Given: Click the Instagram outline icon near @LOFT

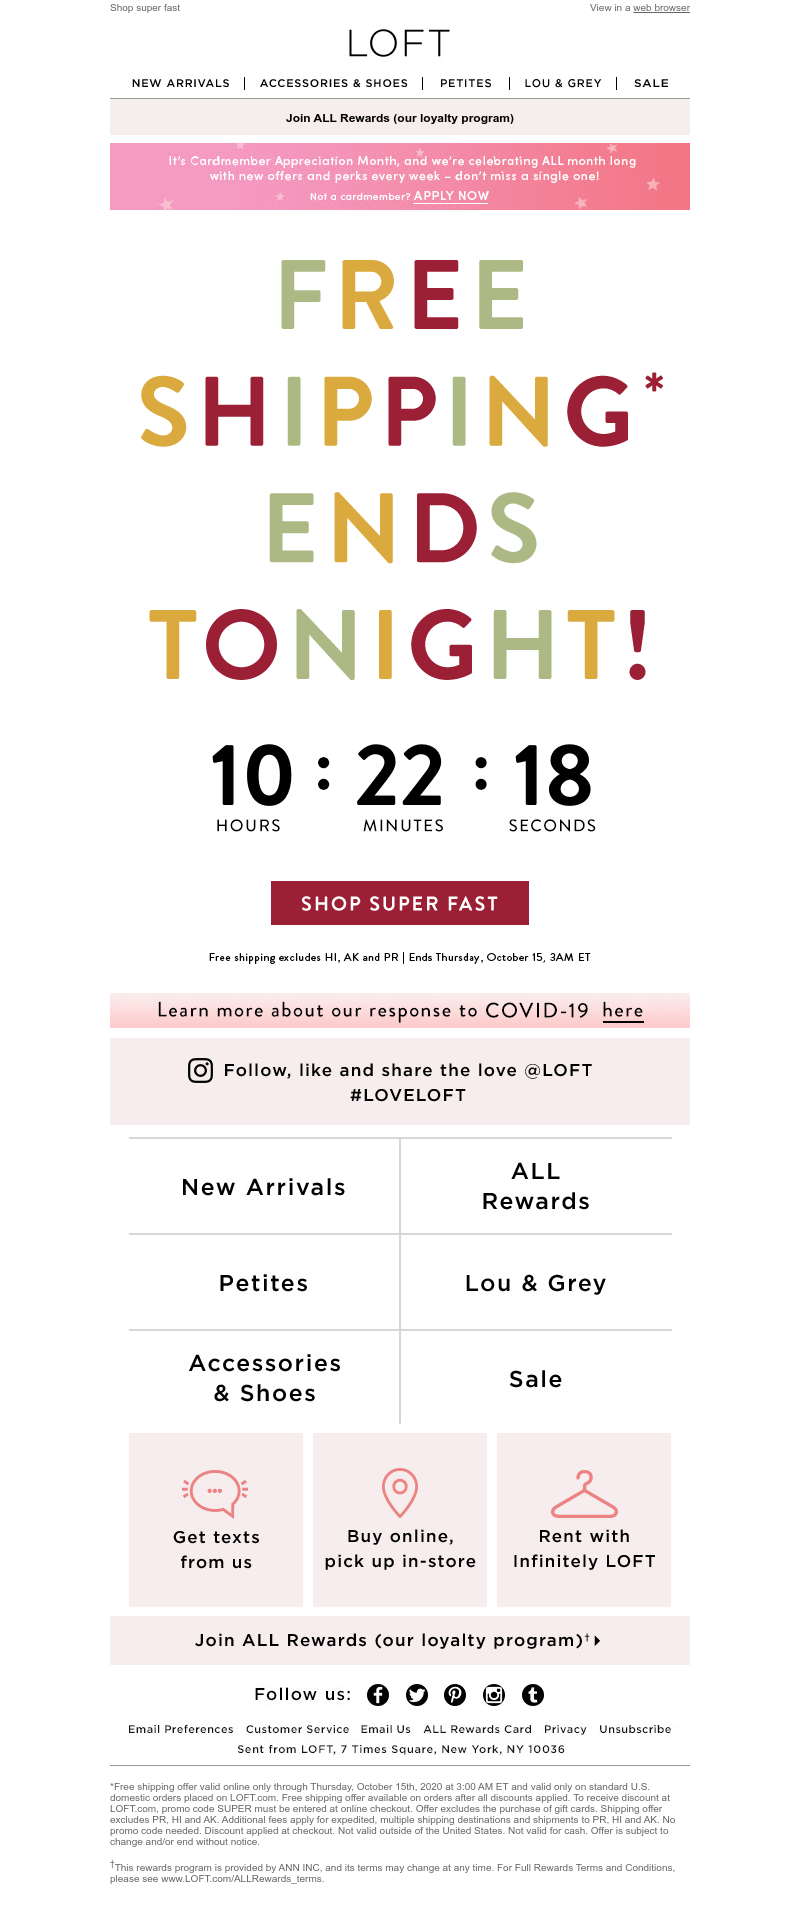Looking at the screenshot, I should coord(200,1070).
